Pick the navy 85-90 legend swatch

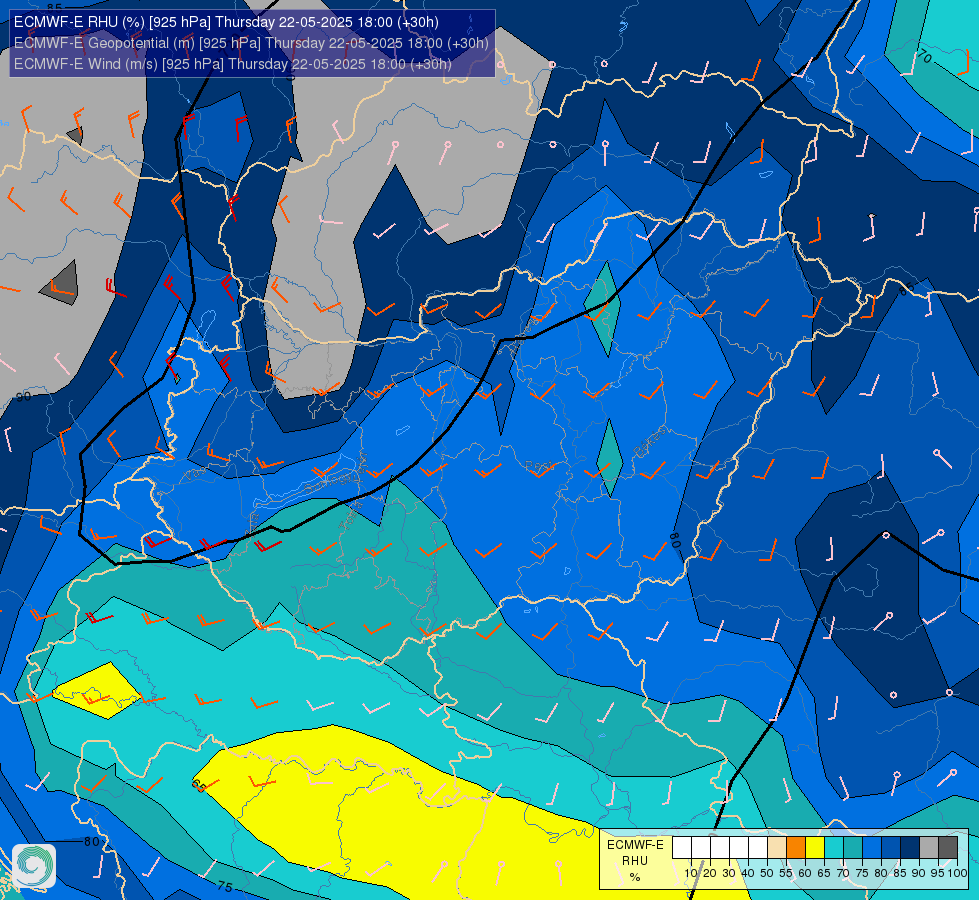910,848
